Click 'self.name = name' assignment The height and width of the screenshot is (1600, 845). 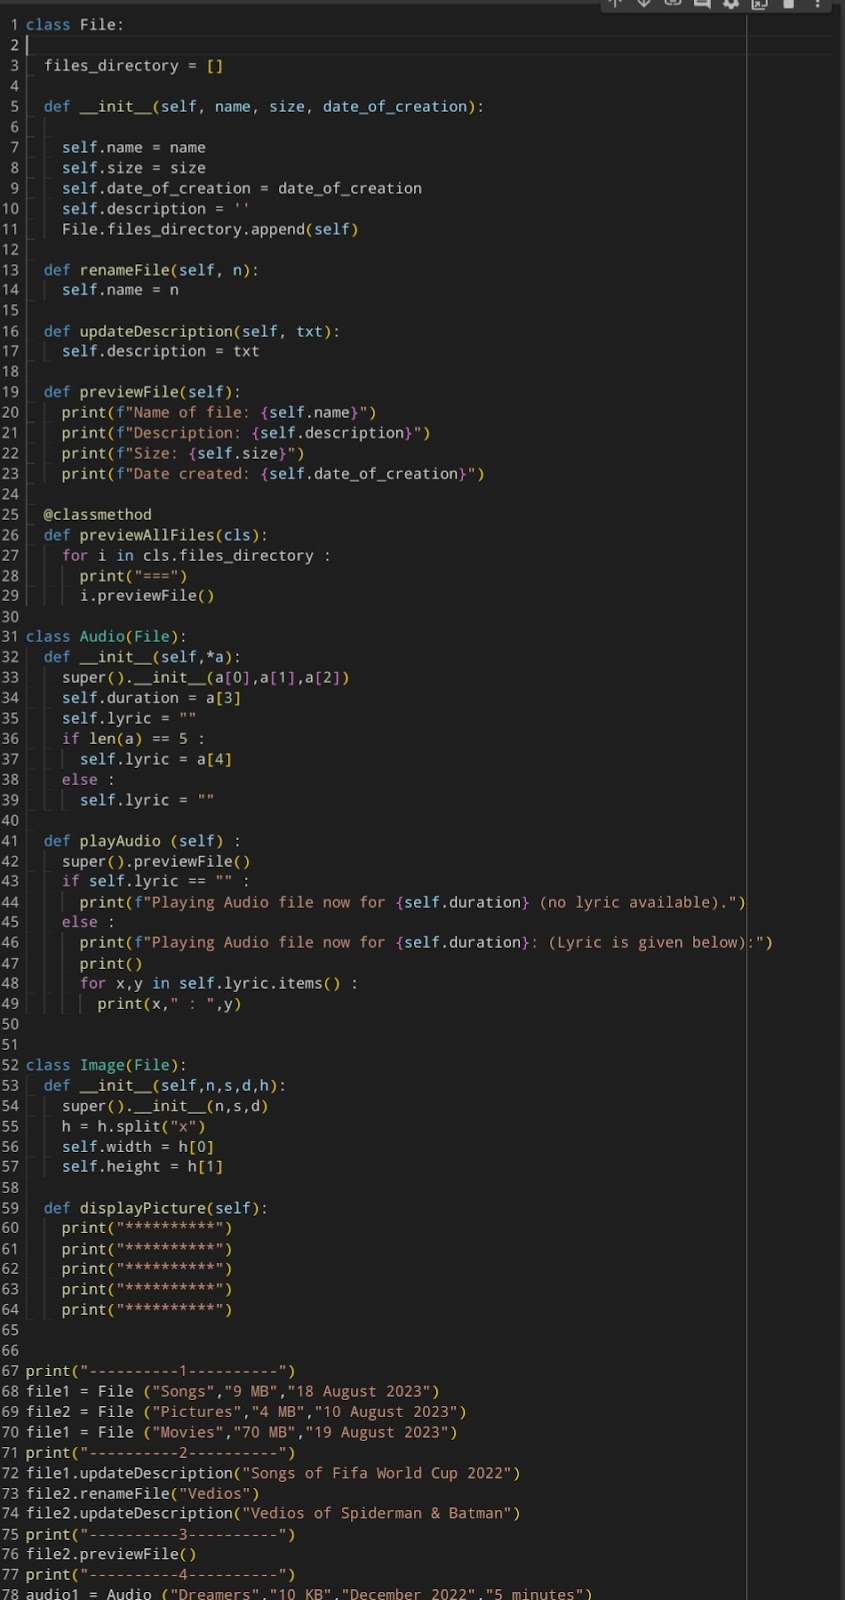[x=134, y=147]
